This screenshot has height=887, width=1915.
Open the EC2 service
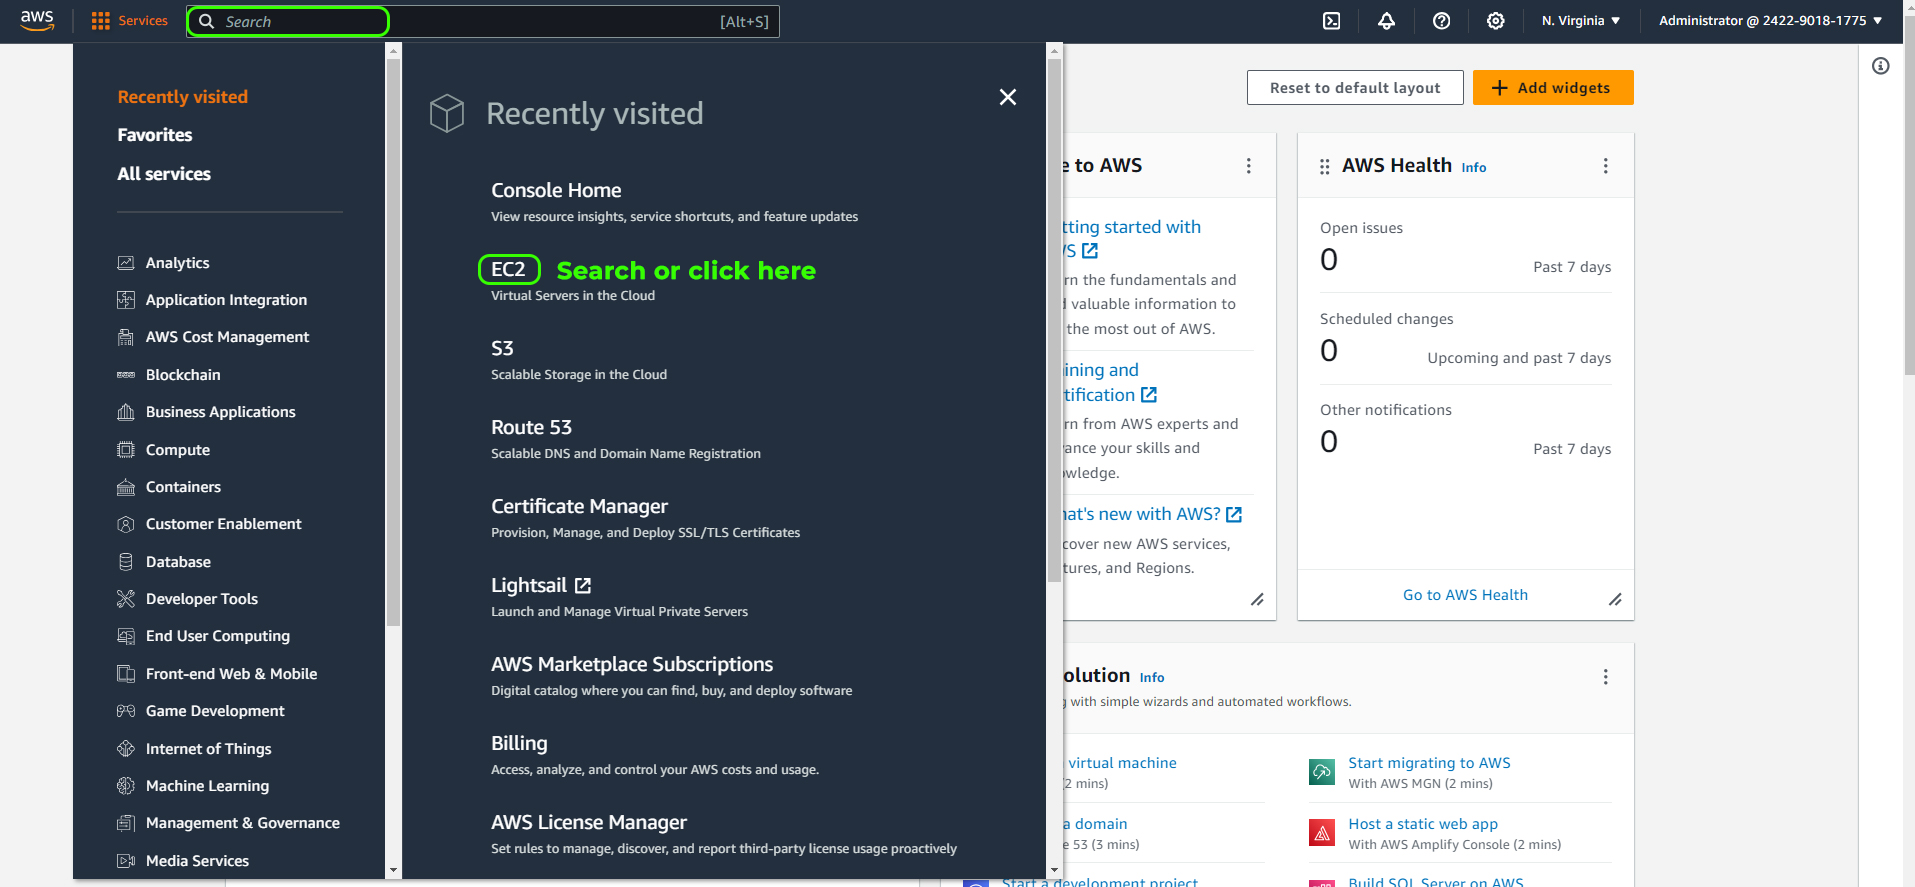point(508,269)
